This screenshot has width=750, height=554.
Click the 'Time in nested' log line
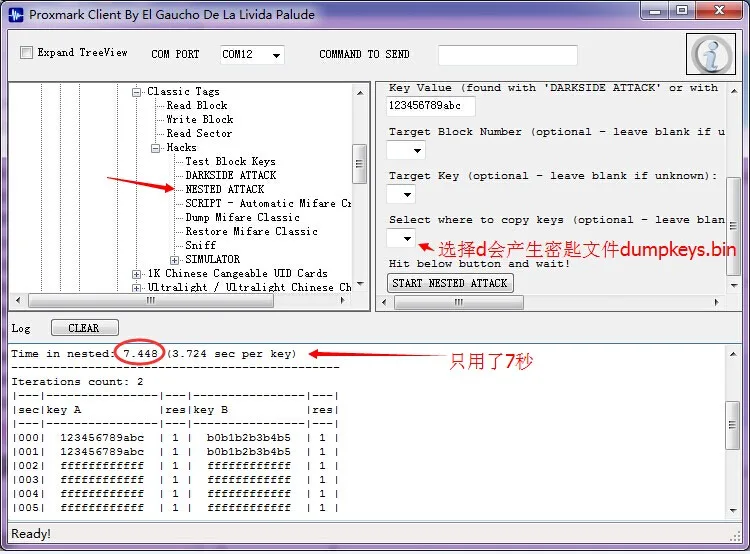tap(154, 354)
